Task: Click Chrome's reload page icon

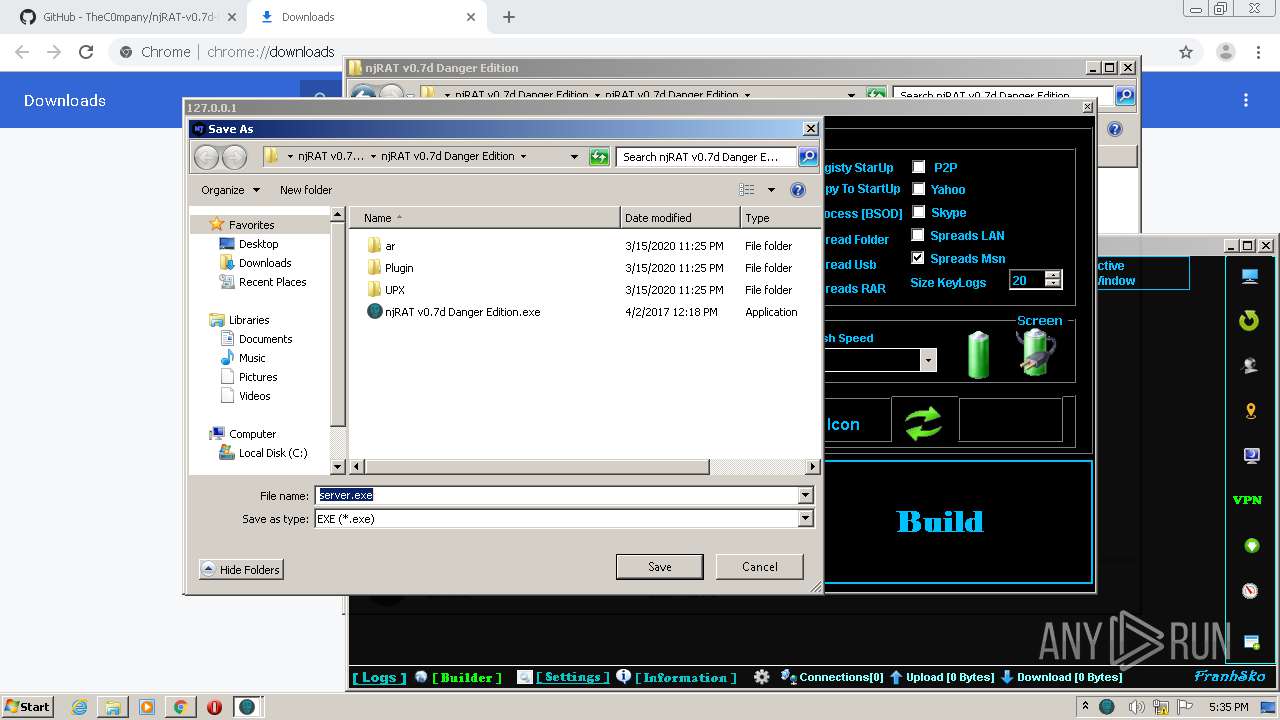Action: click(x=86, y=52)
